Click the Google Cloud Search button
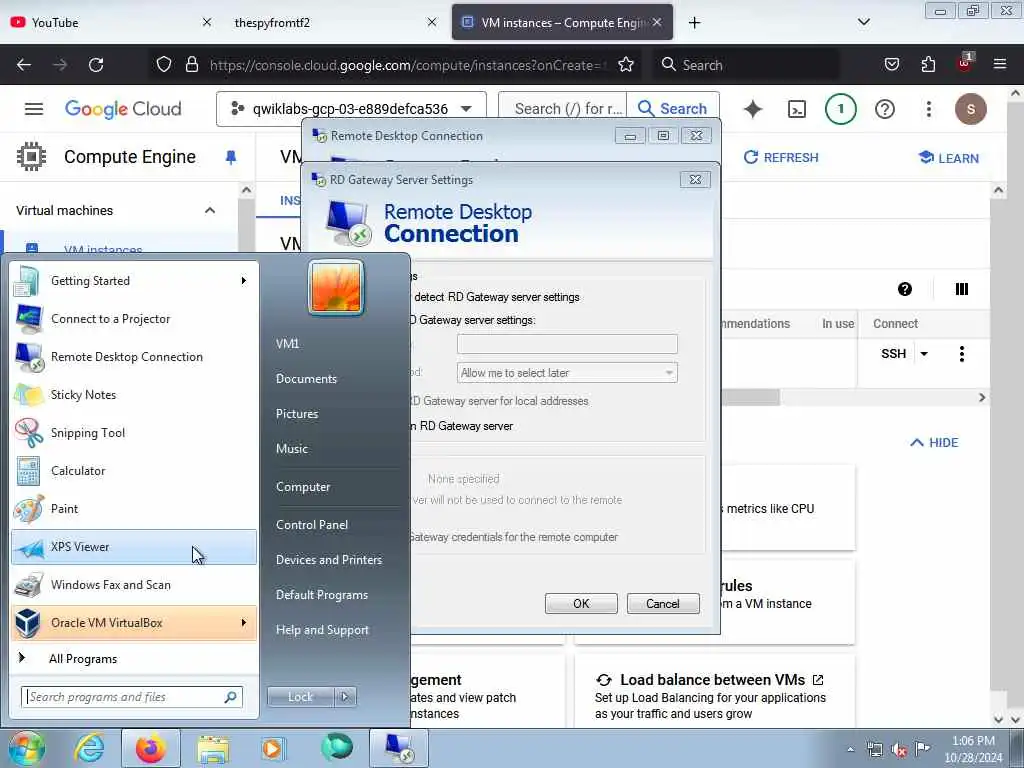The width and height of the screenshot is (1024, 768). click(x=673, y=109)
